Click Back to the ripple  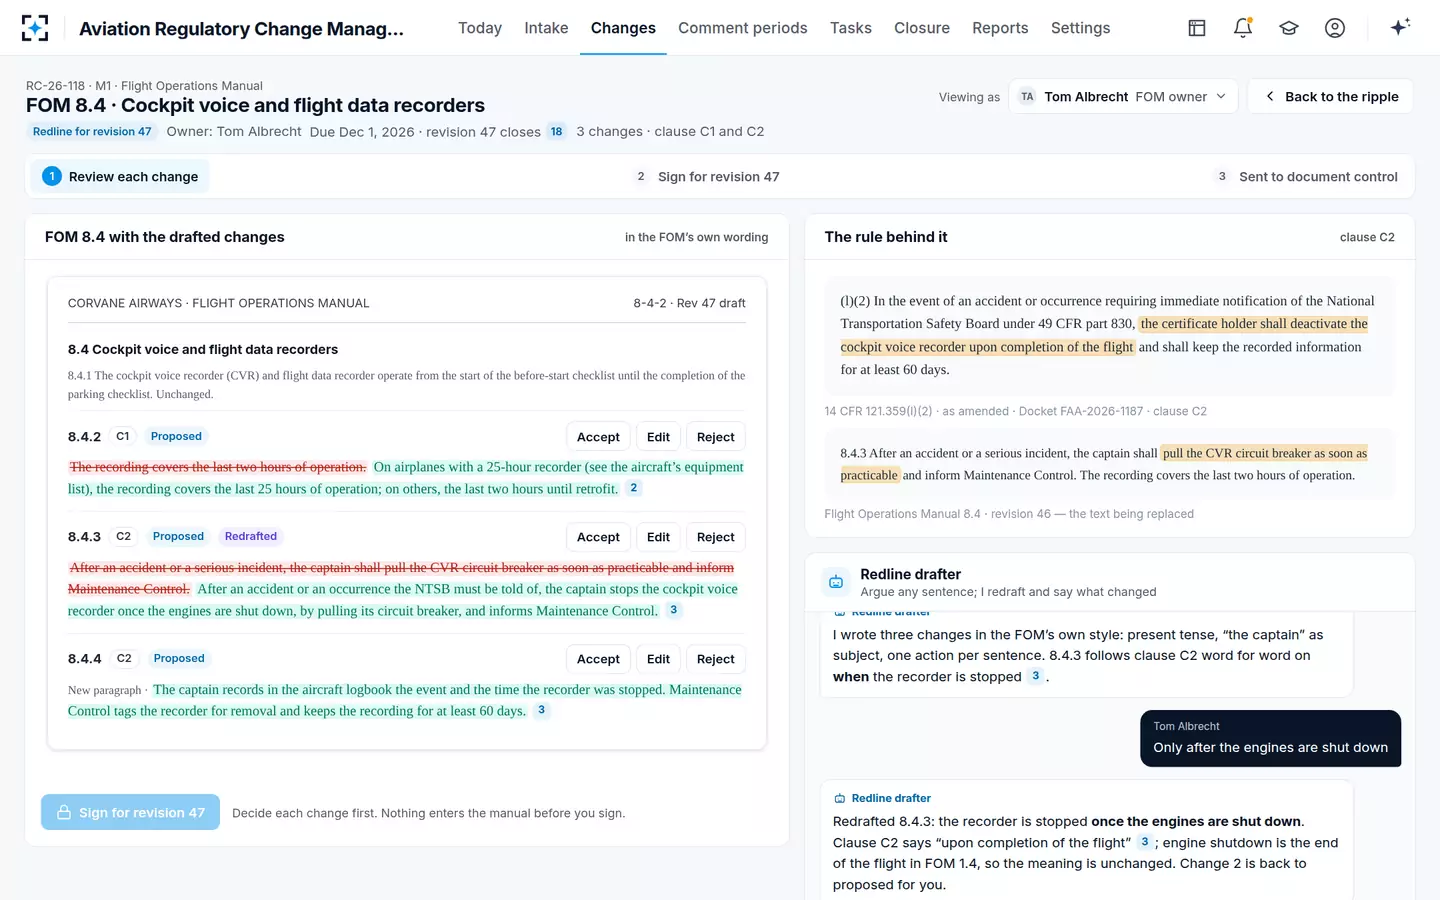(1331, 97)
